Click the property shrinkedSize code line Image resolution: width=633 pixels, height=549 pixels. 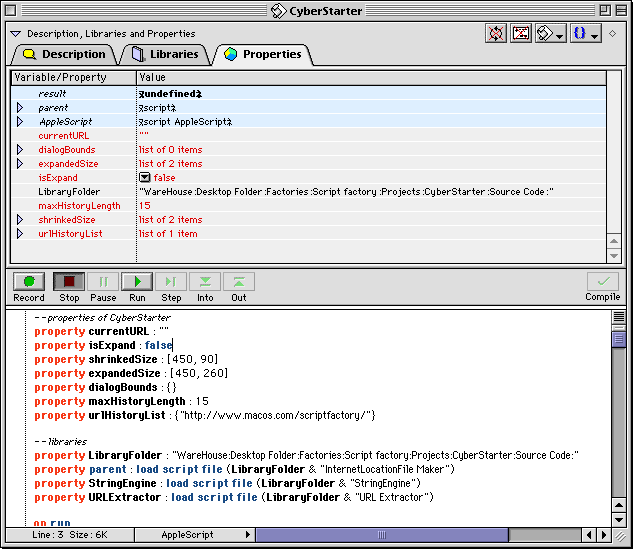[126, 359]
